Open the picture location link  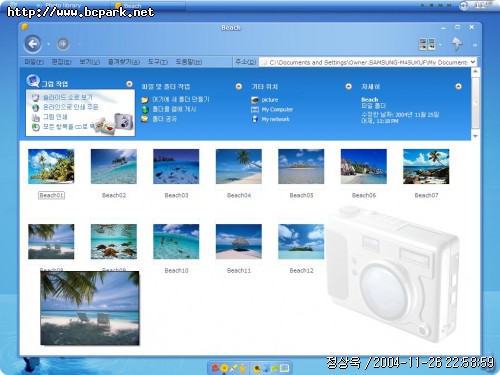(270, 100)
